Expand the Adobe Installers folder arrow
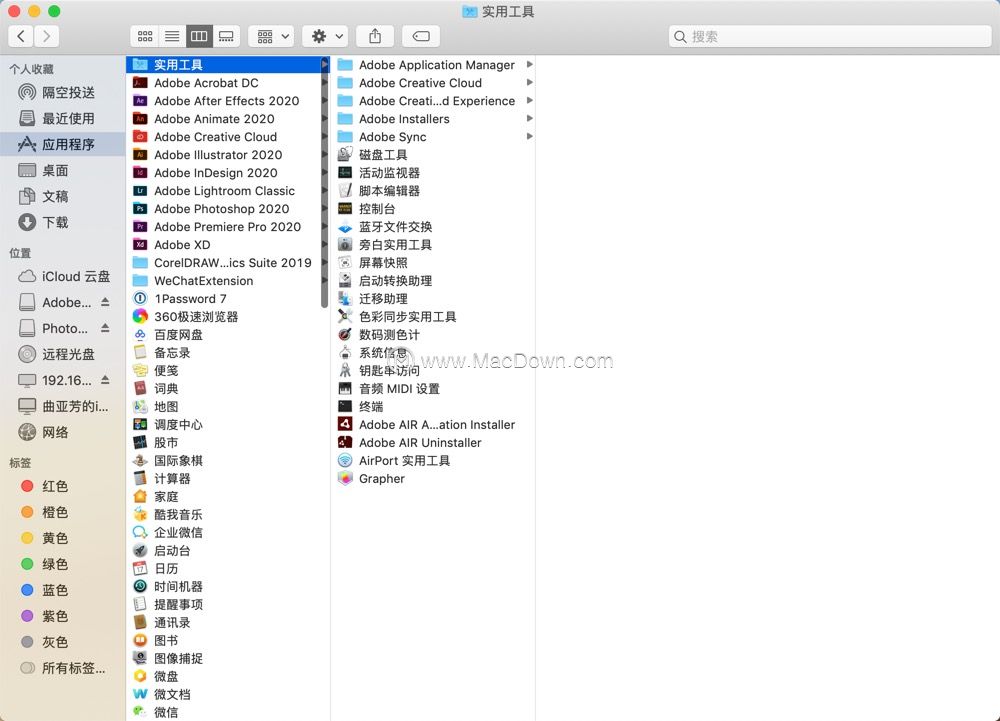Viewport: 1000px width, 721px height. (x=529, y=119)
